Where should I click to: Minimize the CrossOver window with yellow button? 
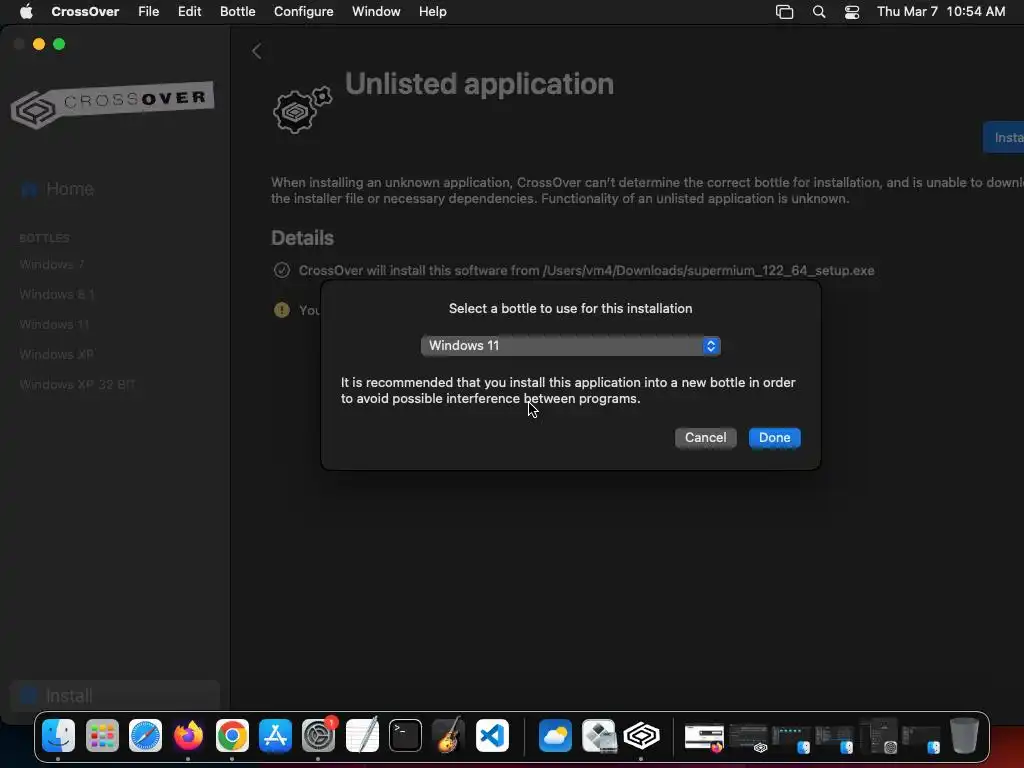(39, 44)
